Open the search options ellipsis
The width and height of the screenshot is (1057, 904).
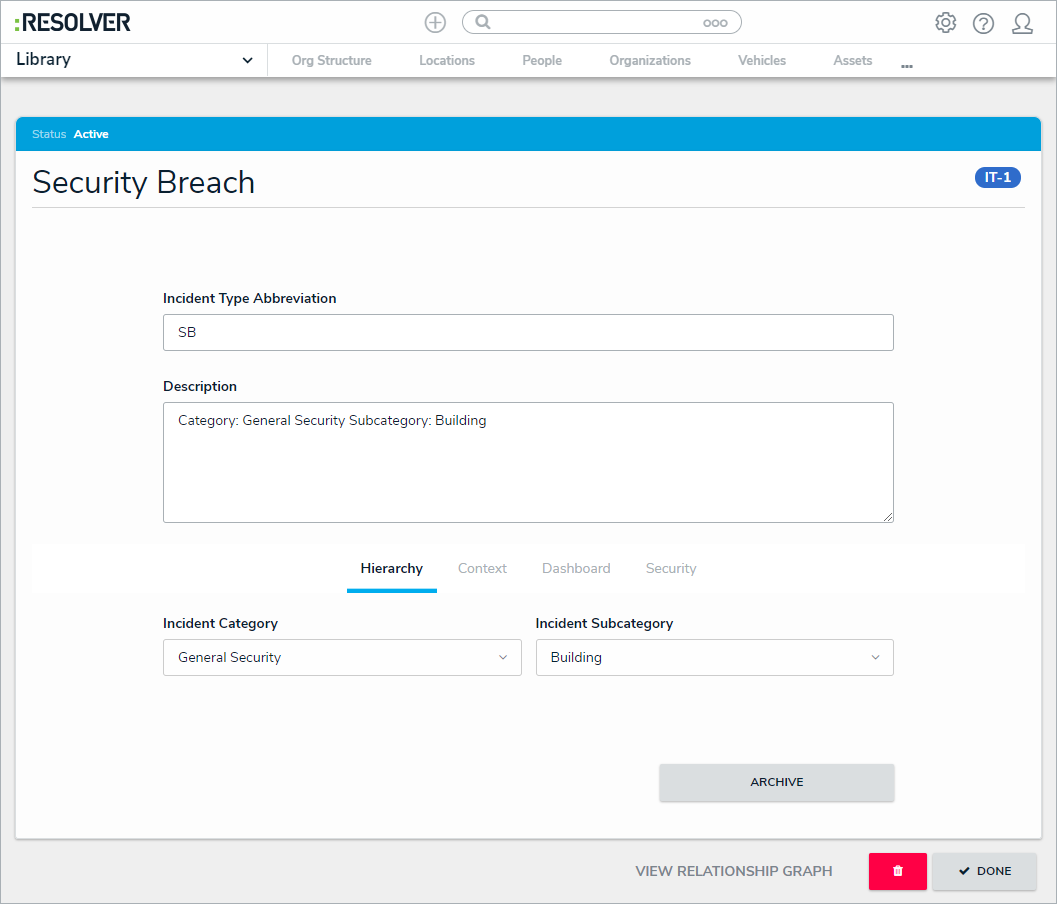click(715, 23)
